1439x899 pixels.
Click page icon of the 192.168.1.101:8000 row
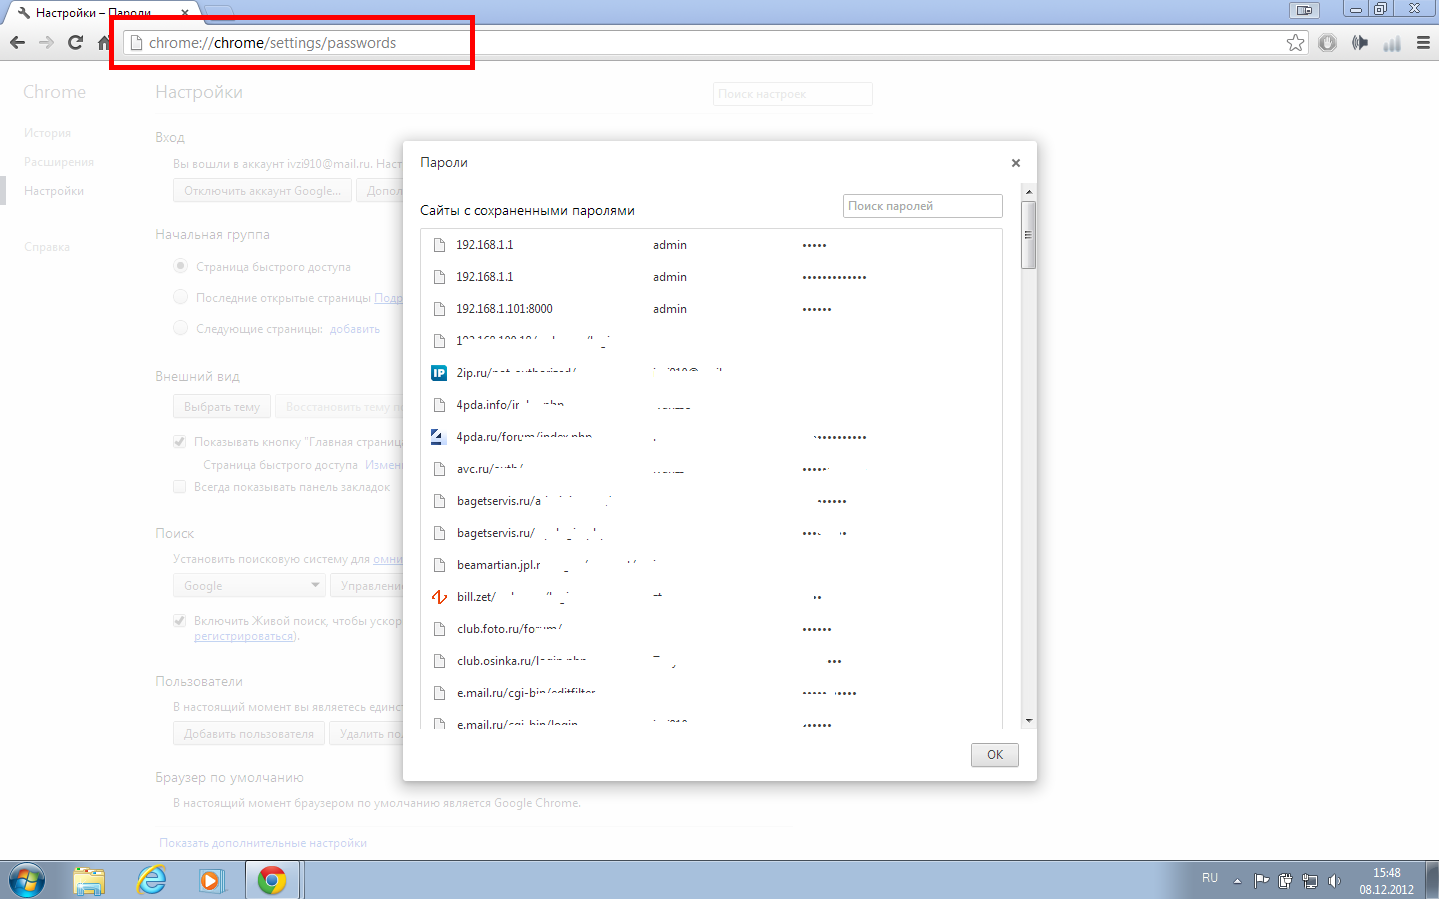click(x=438, y=309)
